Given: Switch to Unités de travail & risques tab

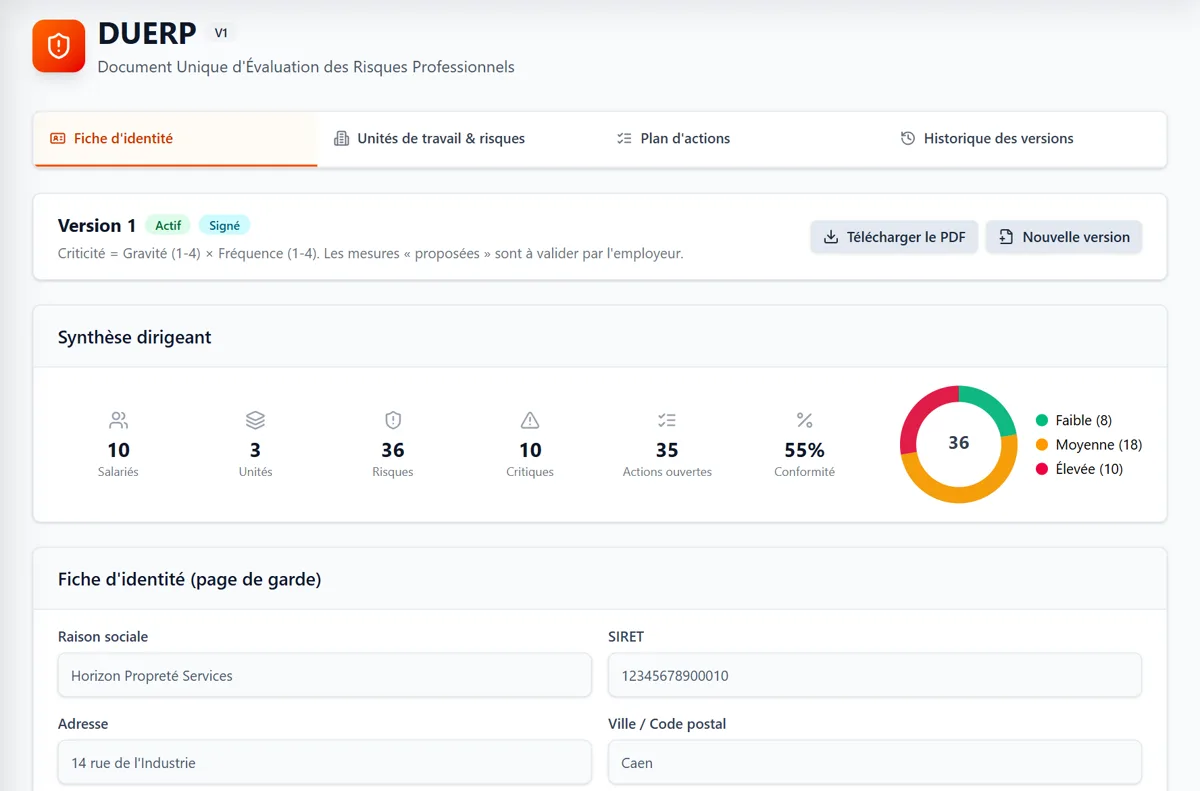Looking at the screenshot, I should tap(458, 139).
